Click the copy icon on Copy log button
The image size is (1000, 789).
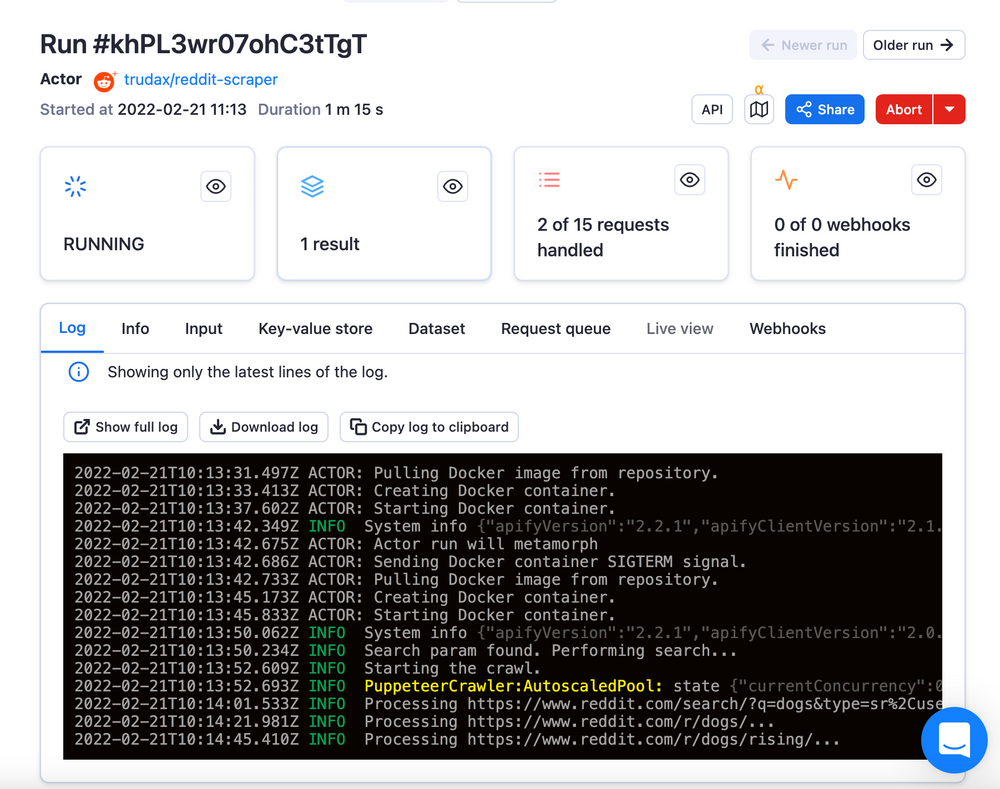[355, 427]
